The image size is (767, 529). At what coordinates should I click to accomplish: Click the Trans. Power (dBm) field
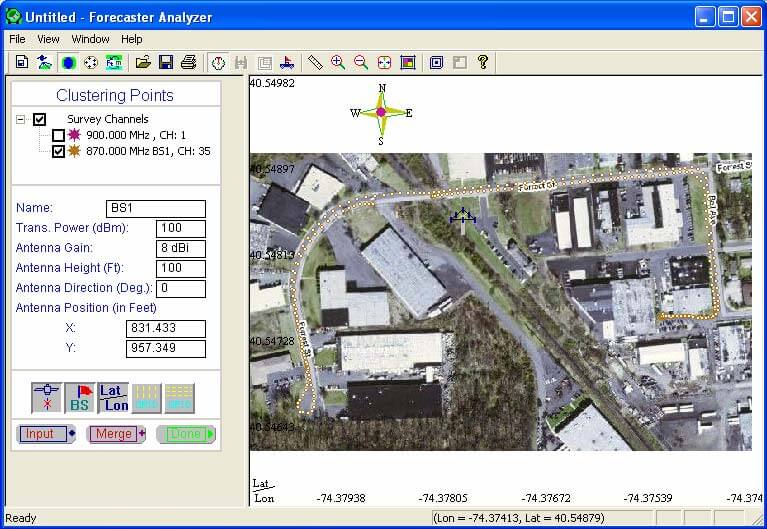point(181,229)
